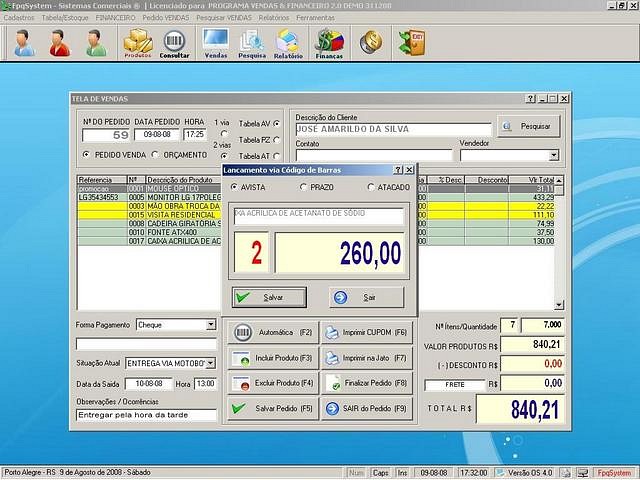Viewport: 640px width, 480px height.
Task: Open the Situação Atual dropdown
Action: (211, 362)
